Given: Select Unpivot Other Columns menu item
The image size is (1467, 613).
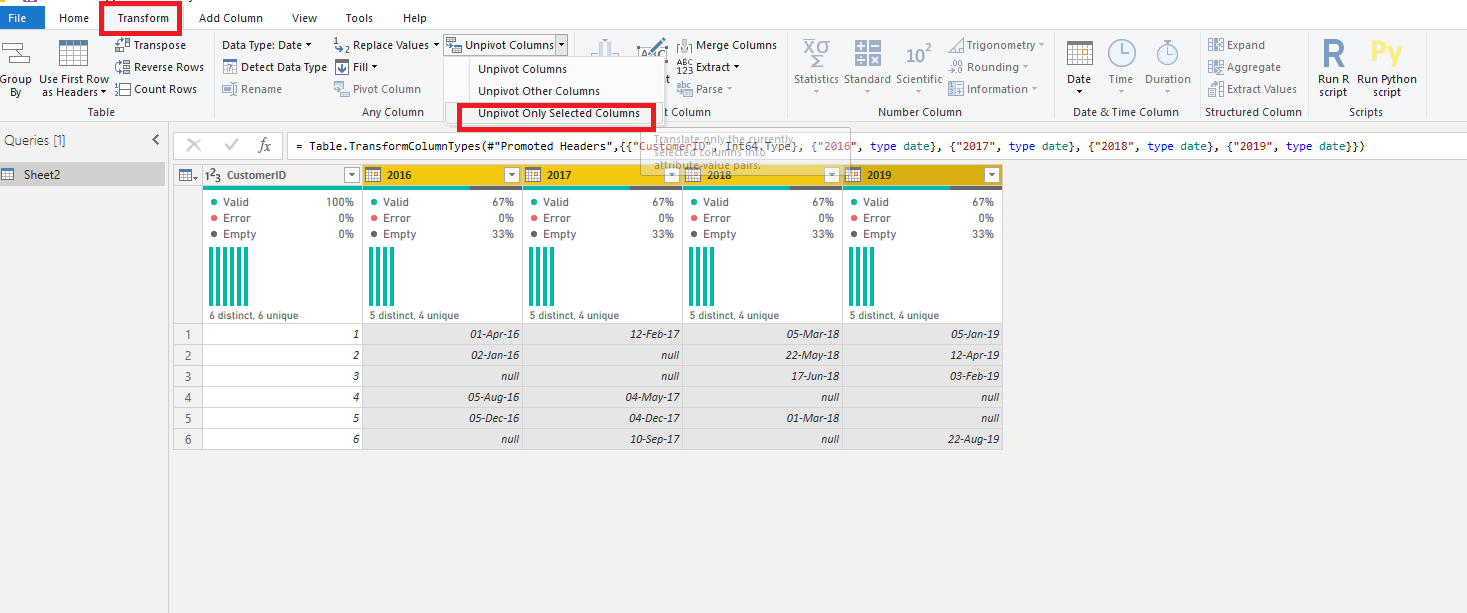Looking at the screenshot, I should 538,91.
